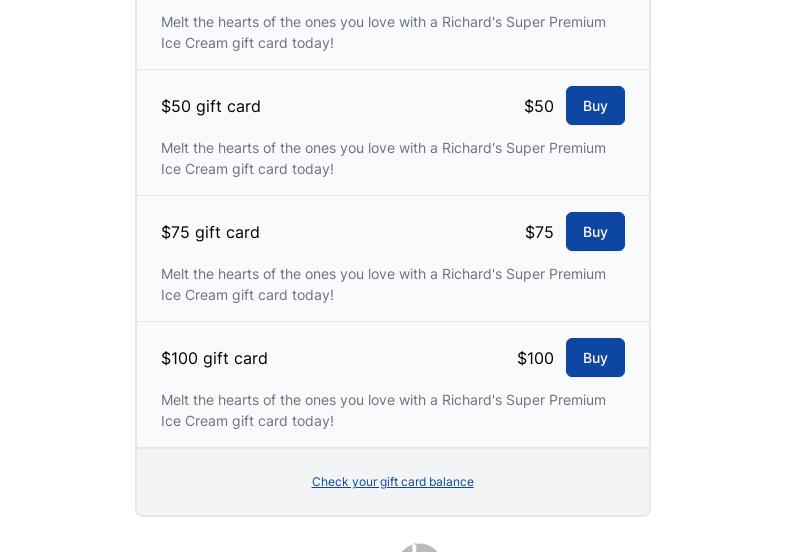Click the description under $50 gift card
This screenshot has height=552, width=785.
(x=383, y=158)
